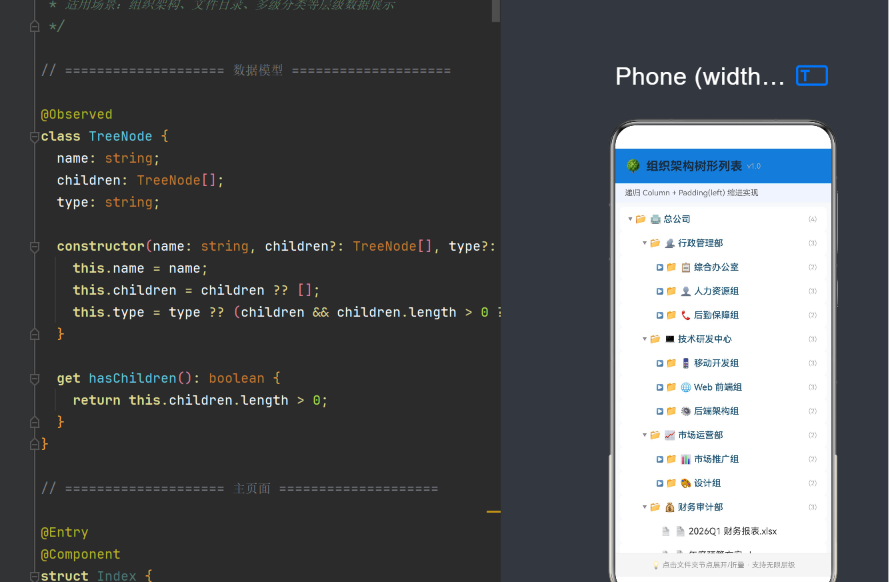Viewport: 889px width, 582px height.
Task: Click the Phone (width… preview device label
Action: [700, 76]
